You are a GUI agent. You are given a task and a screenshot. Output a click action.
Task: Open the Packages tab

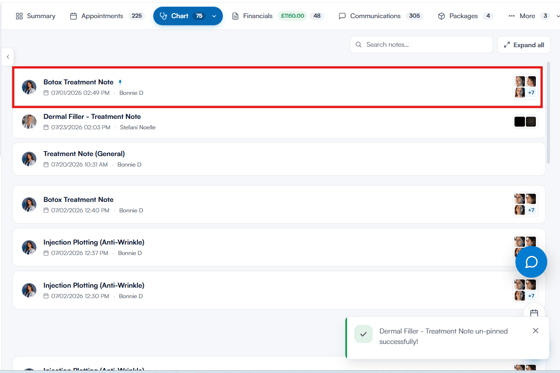465,16
